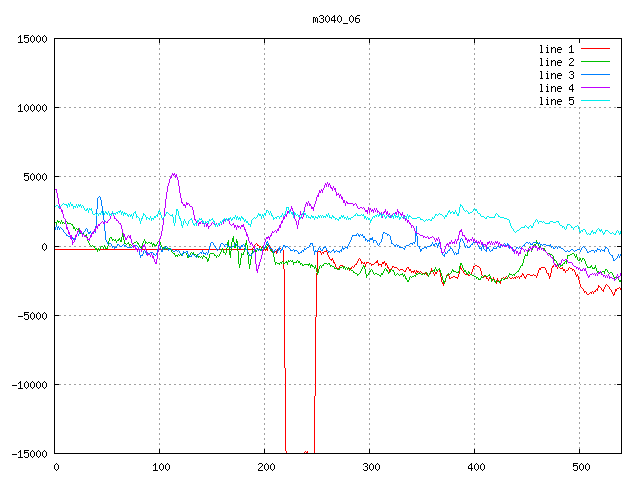Click the 15000 y-axis tick label

click(x=32, y=39)
